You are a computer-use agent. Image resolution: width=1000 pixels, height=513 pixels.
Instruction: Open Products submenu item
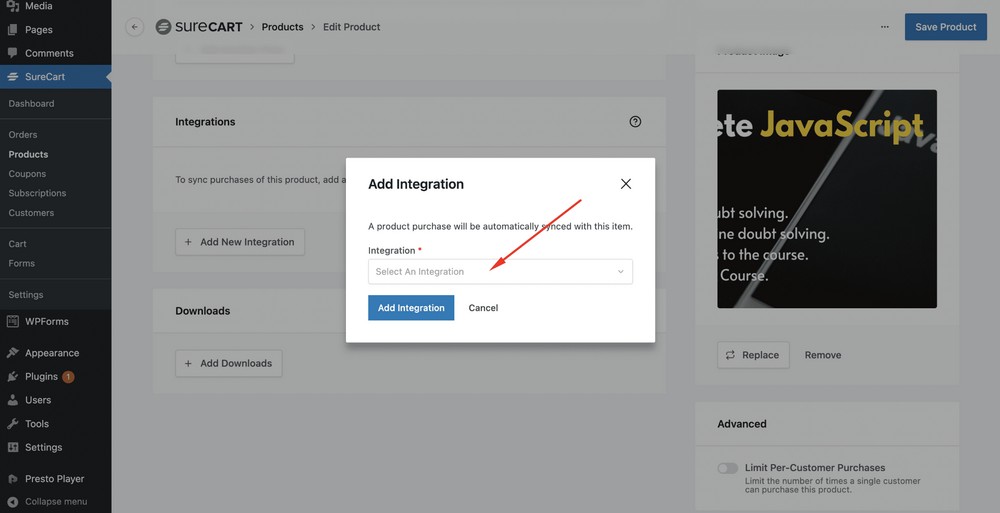coord(28,154)
